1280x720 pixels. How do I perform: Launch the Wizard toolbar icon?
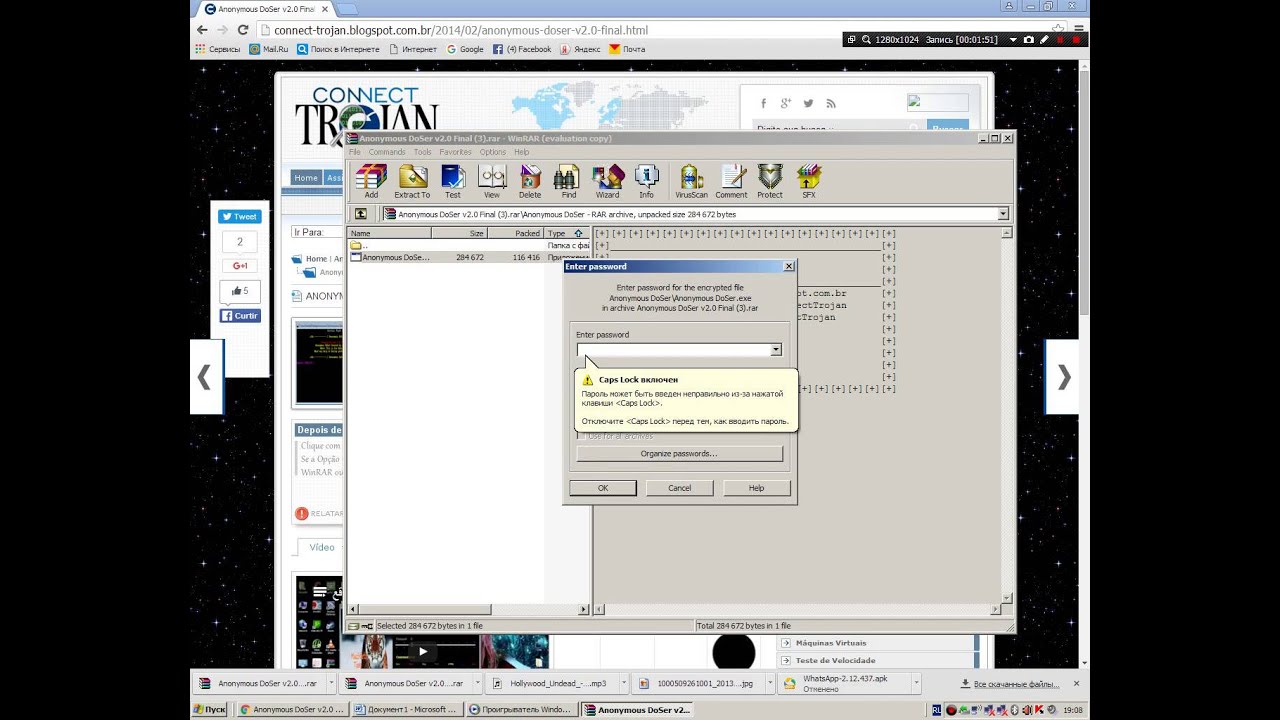coord(607,181)
